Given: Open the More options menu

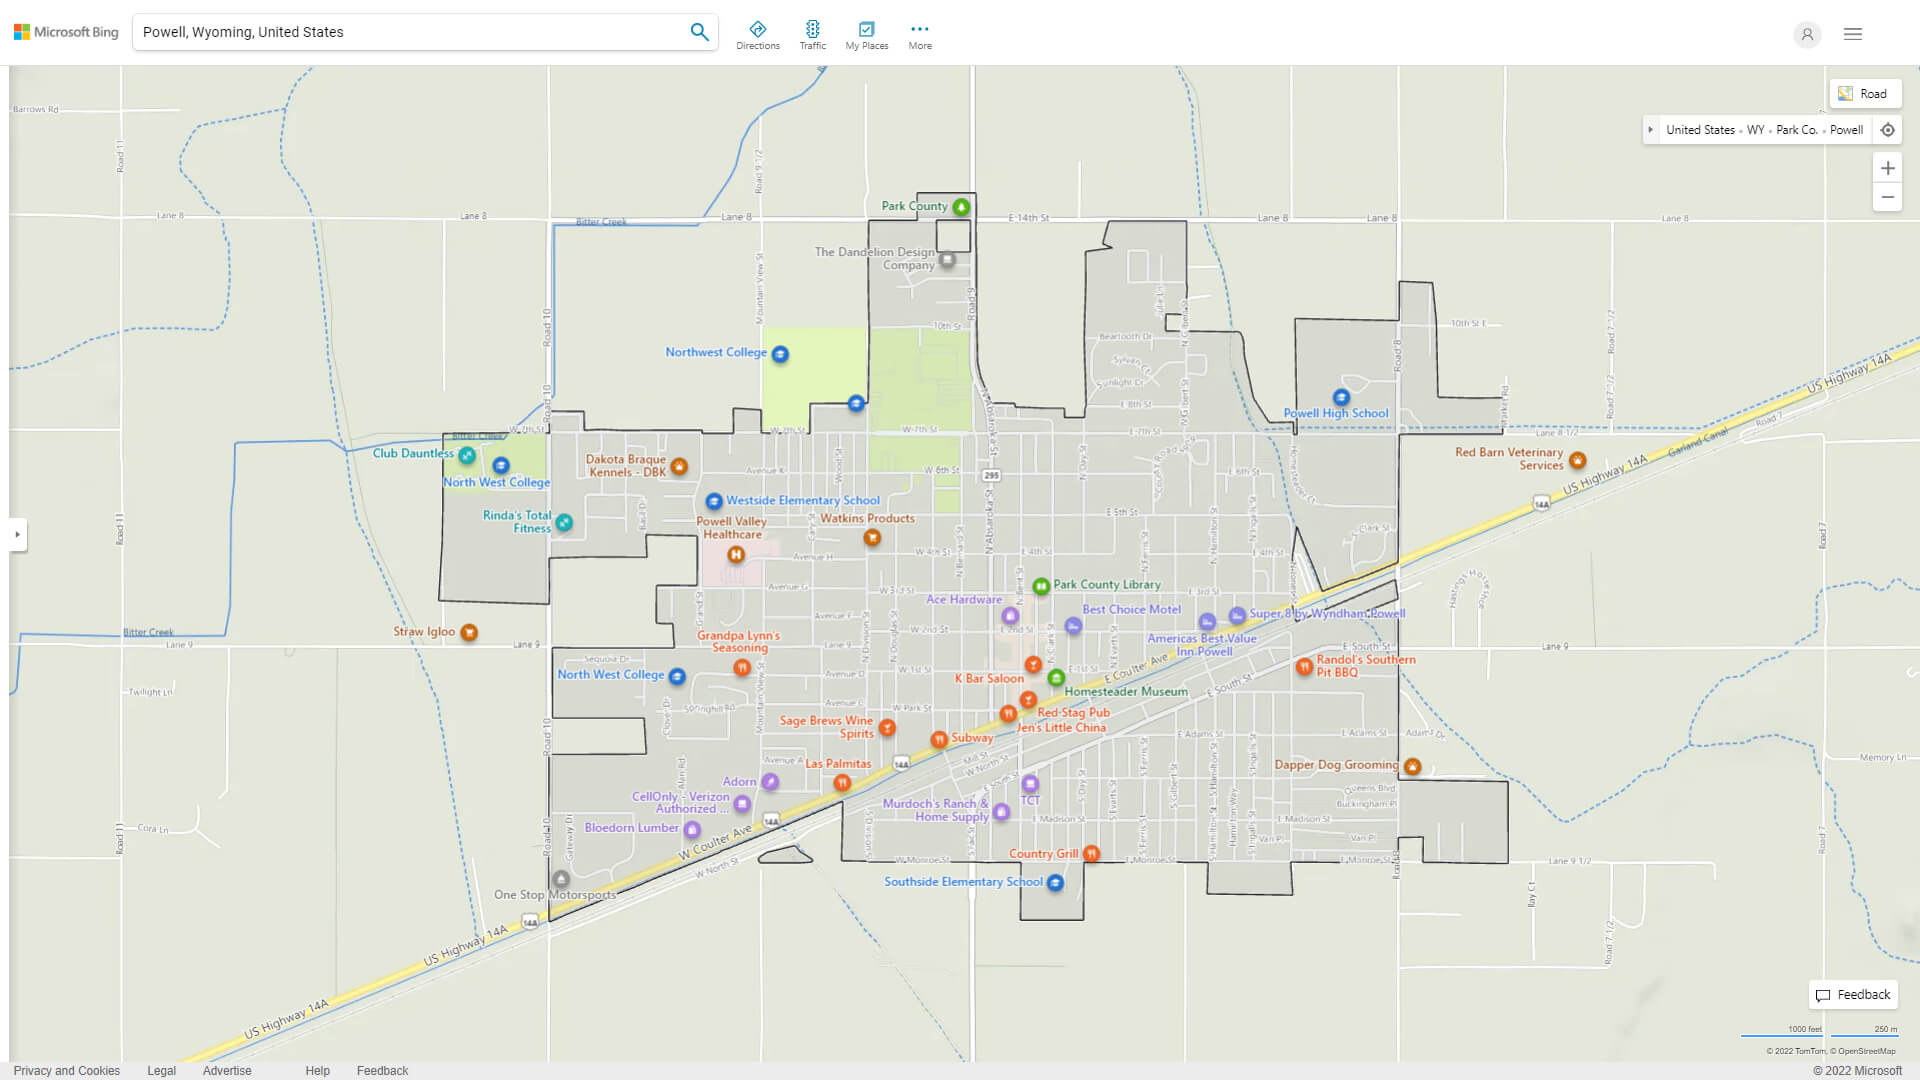Looking at the screenshot, I should coord(919,28).
